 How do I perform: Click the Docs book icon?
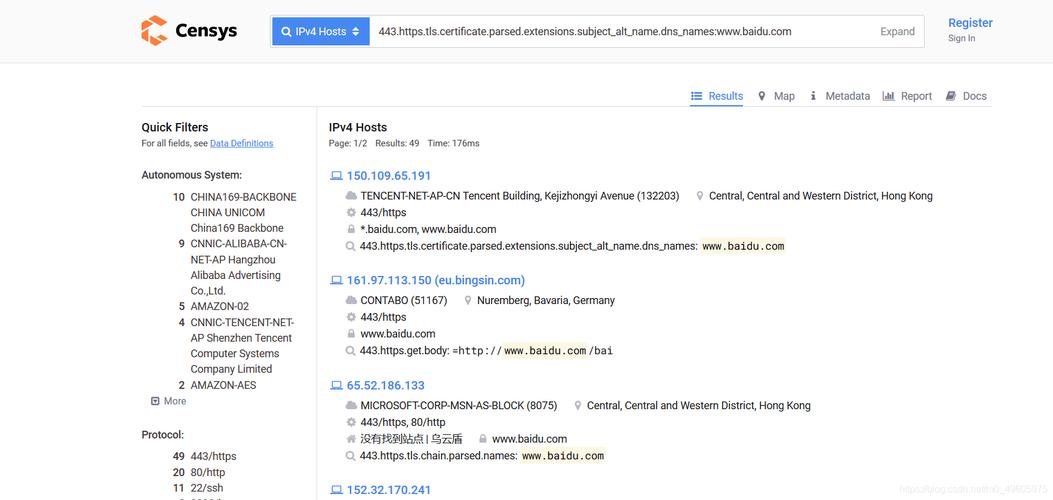point(951,96)
